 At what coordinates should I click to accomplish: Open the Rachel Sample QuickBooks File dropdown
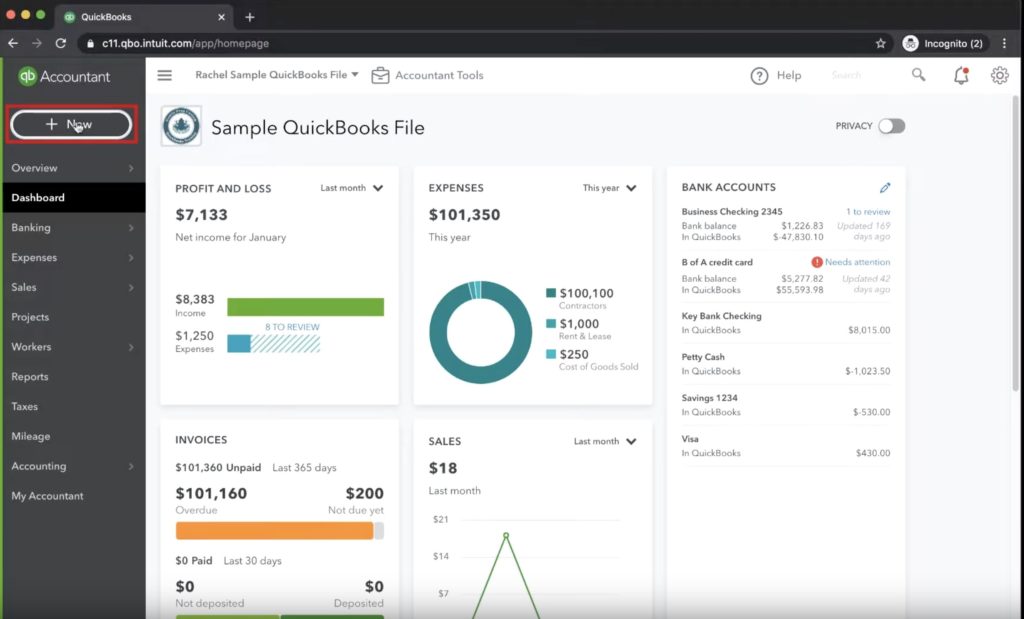tap(277, 75)
